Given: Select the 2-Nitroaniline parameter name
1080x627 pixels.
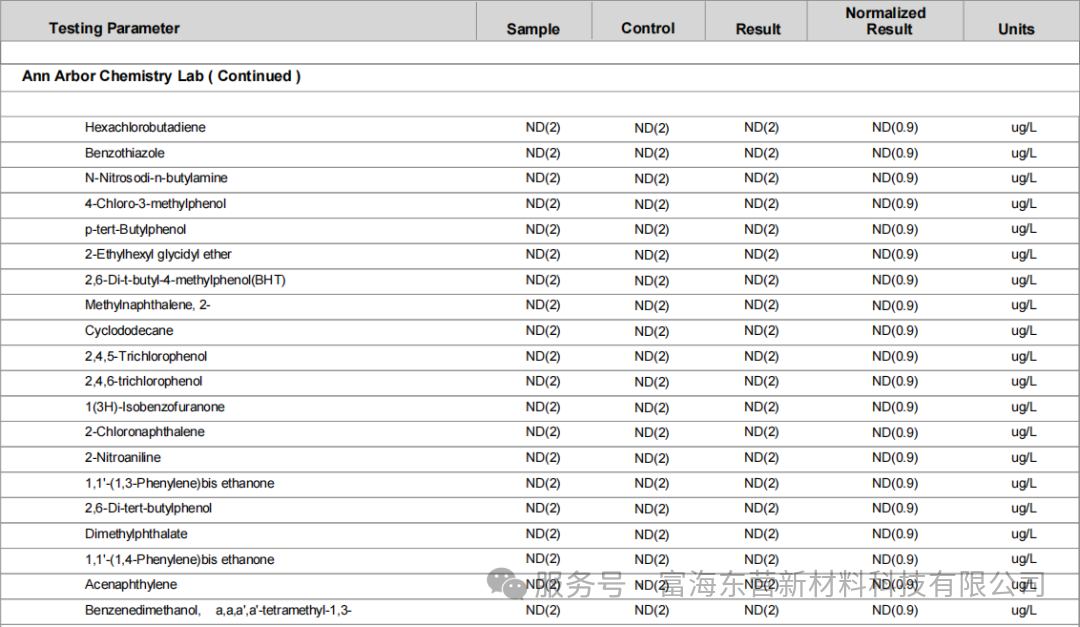Looking at the screenshot, I should pyautogui.click(x=123, y=458).
